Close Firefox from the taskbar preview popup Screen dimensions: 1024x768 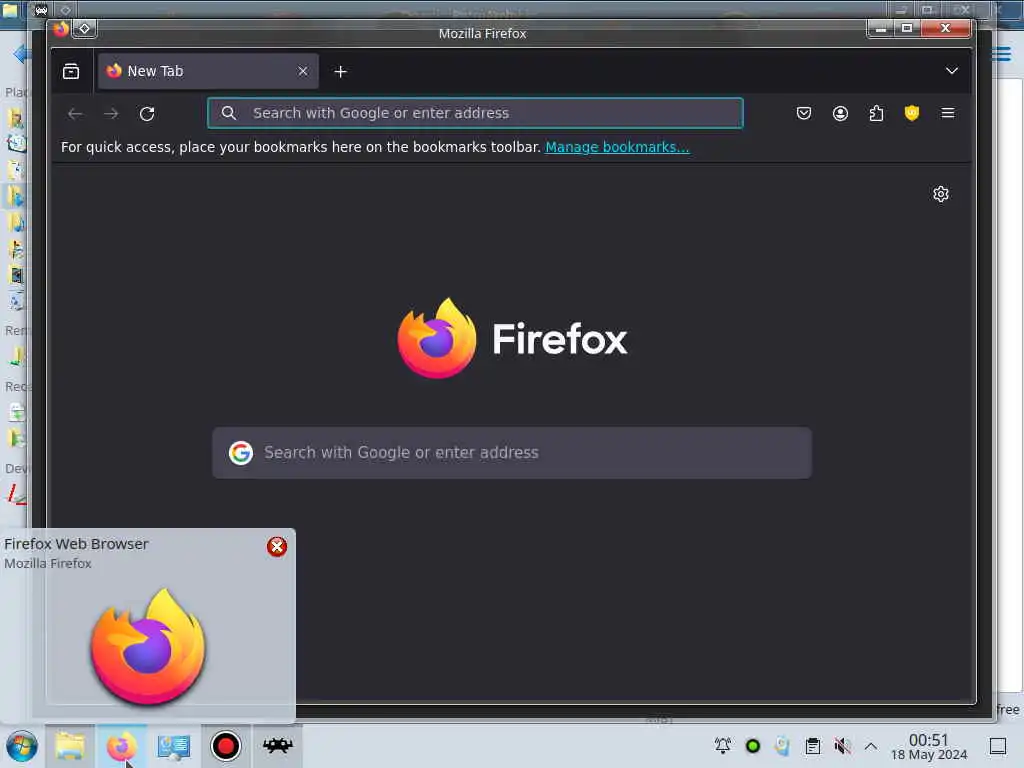(277, 547)
